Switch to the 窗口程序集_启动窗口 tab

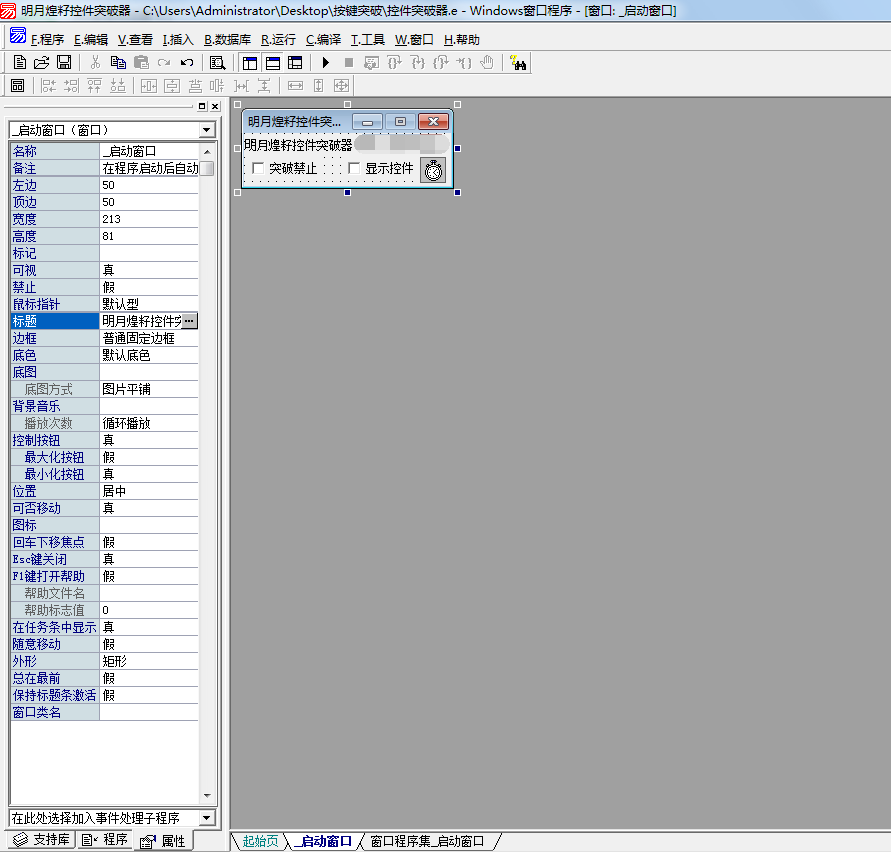click(x=427, y=841)
